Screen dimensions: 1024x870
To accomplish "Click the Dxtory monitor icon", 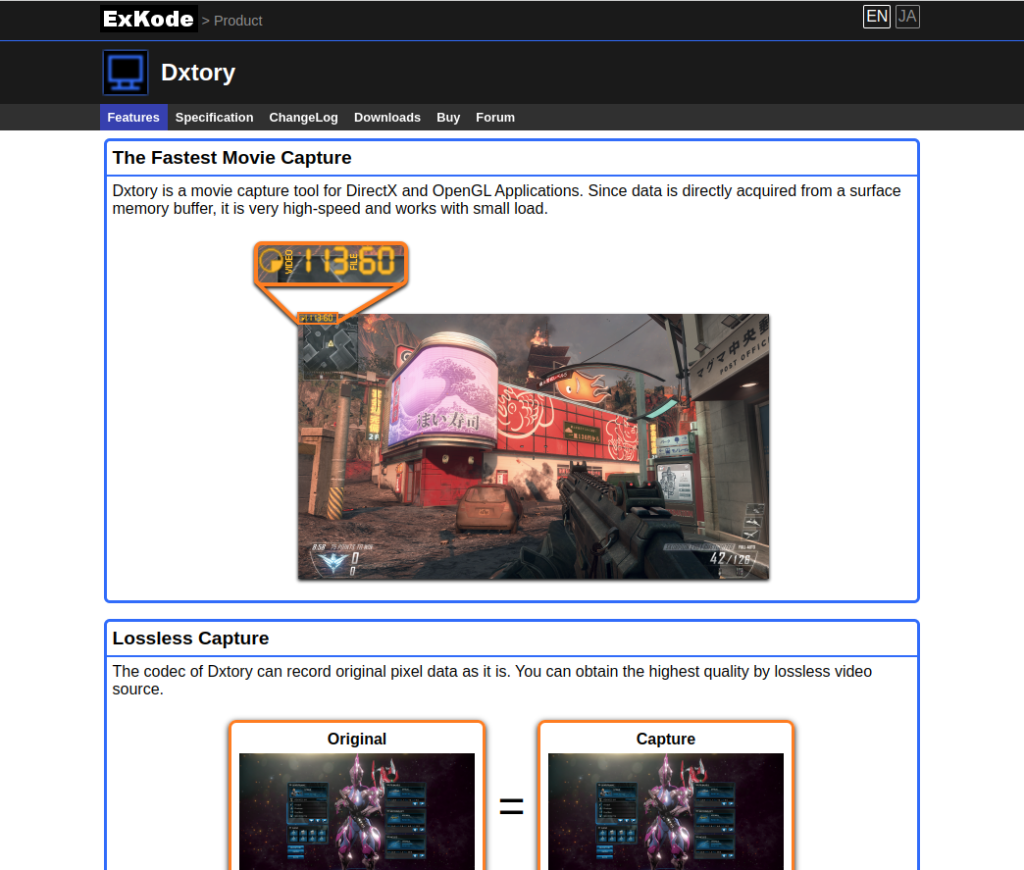I will tap(125, 73).
